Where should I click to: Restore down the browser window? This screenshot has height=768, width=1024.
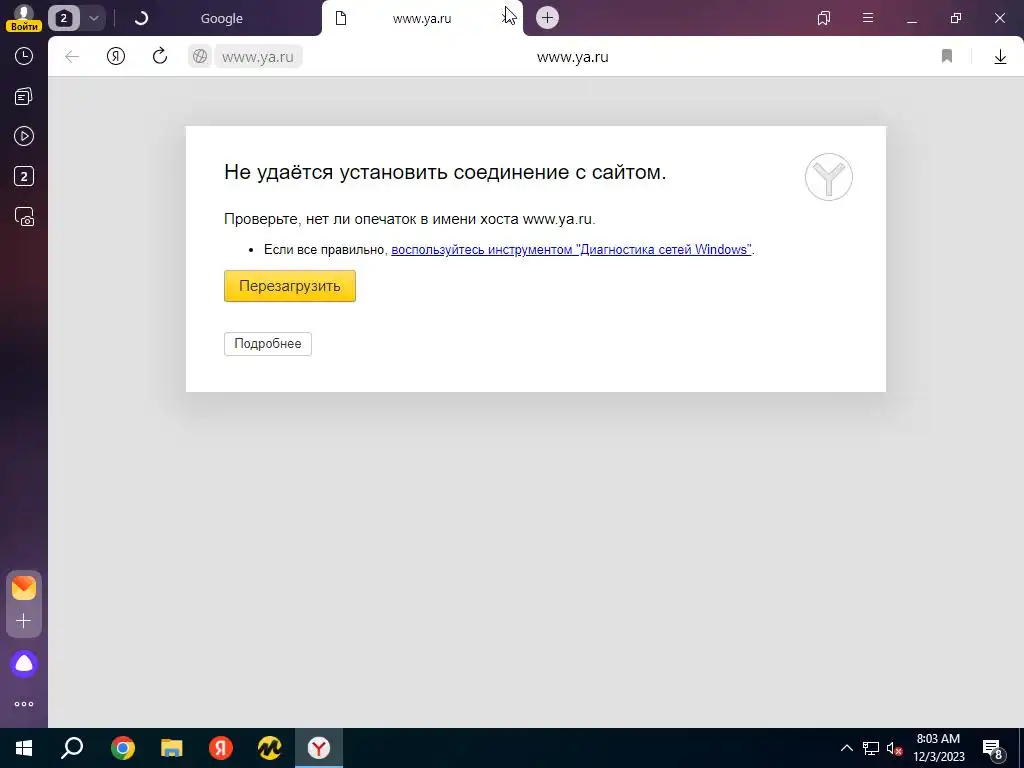pyautogui.click(x=956, y=18)
